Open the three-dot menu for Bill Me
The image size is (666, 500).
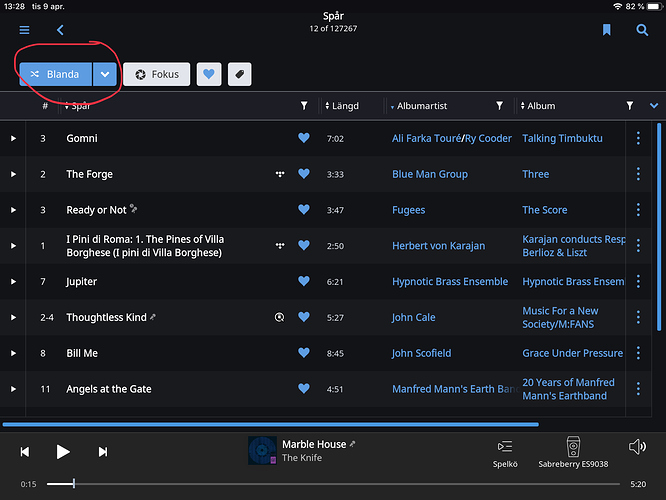[638, 353]
